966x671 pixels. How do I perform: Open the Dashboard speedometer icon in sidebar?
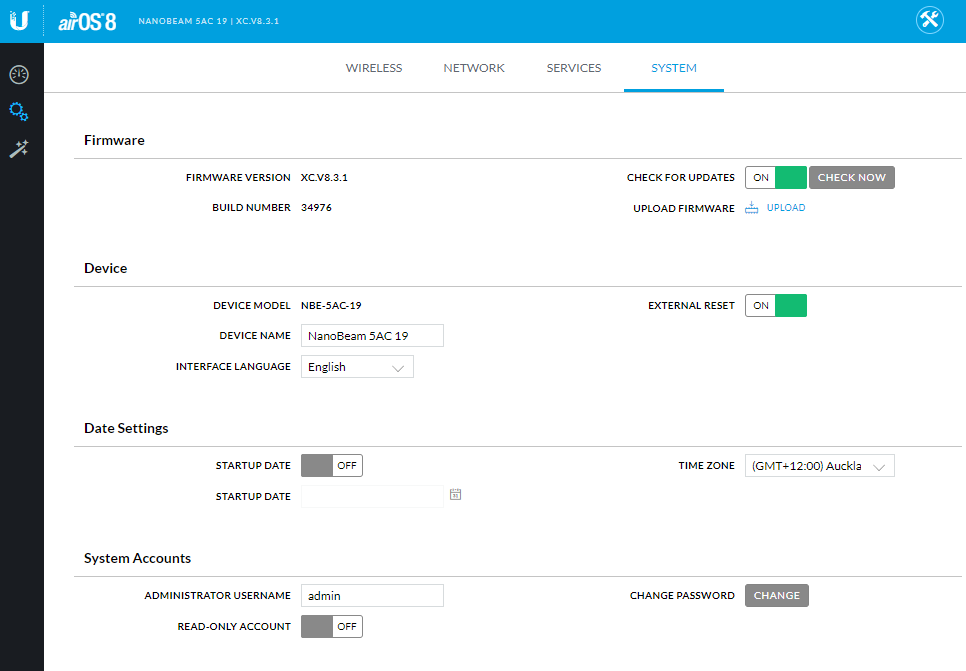point(18,74)
